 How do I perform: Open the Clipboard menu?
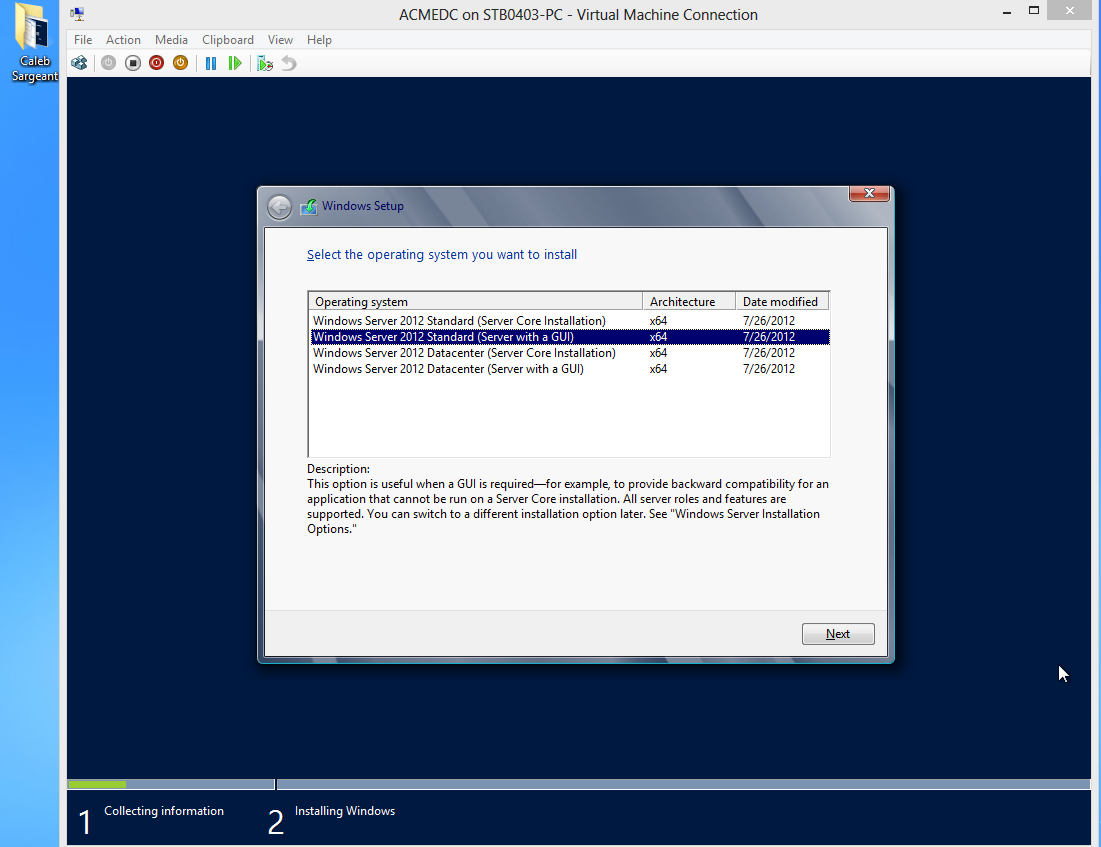228,40
